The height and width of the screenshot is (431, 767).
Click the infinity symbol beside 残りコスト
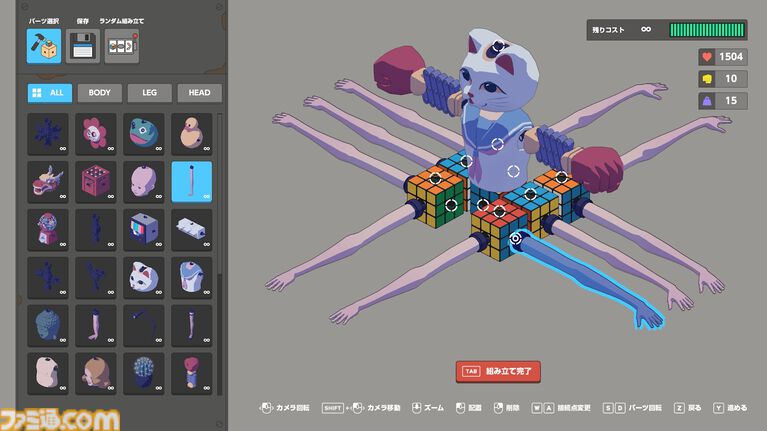tap(646, 29)
